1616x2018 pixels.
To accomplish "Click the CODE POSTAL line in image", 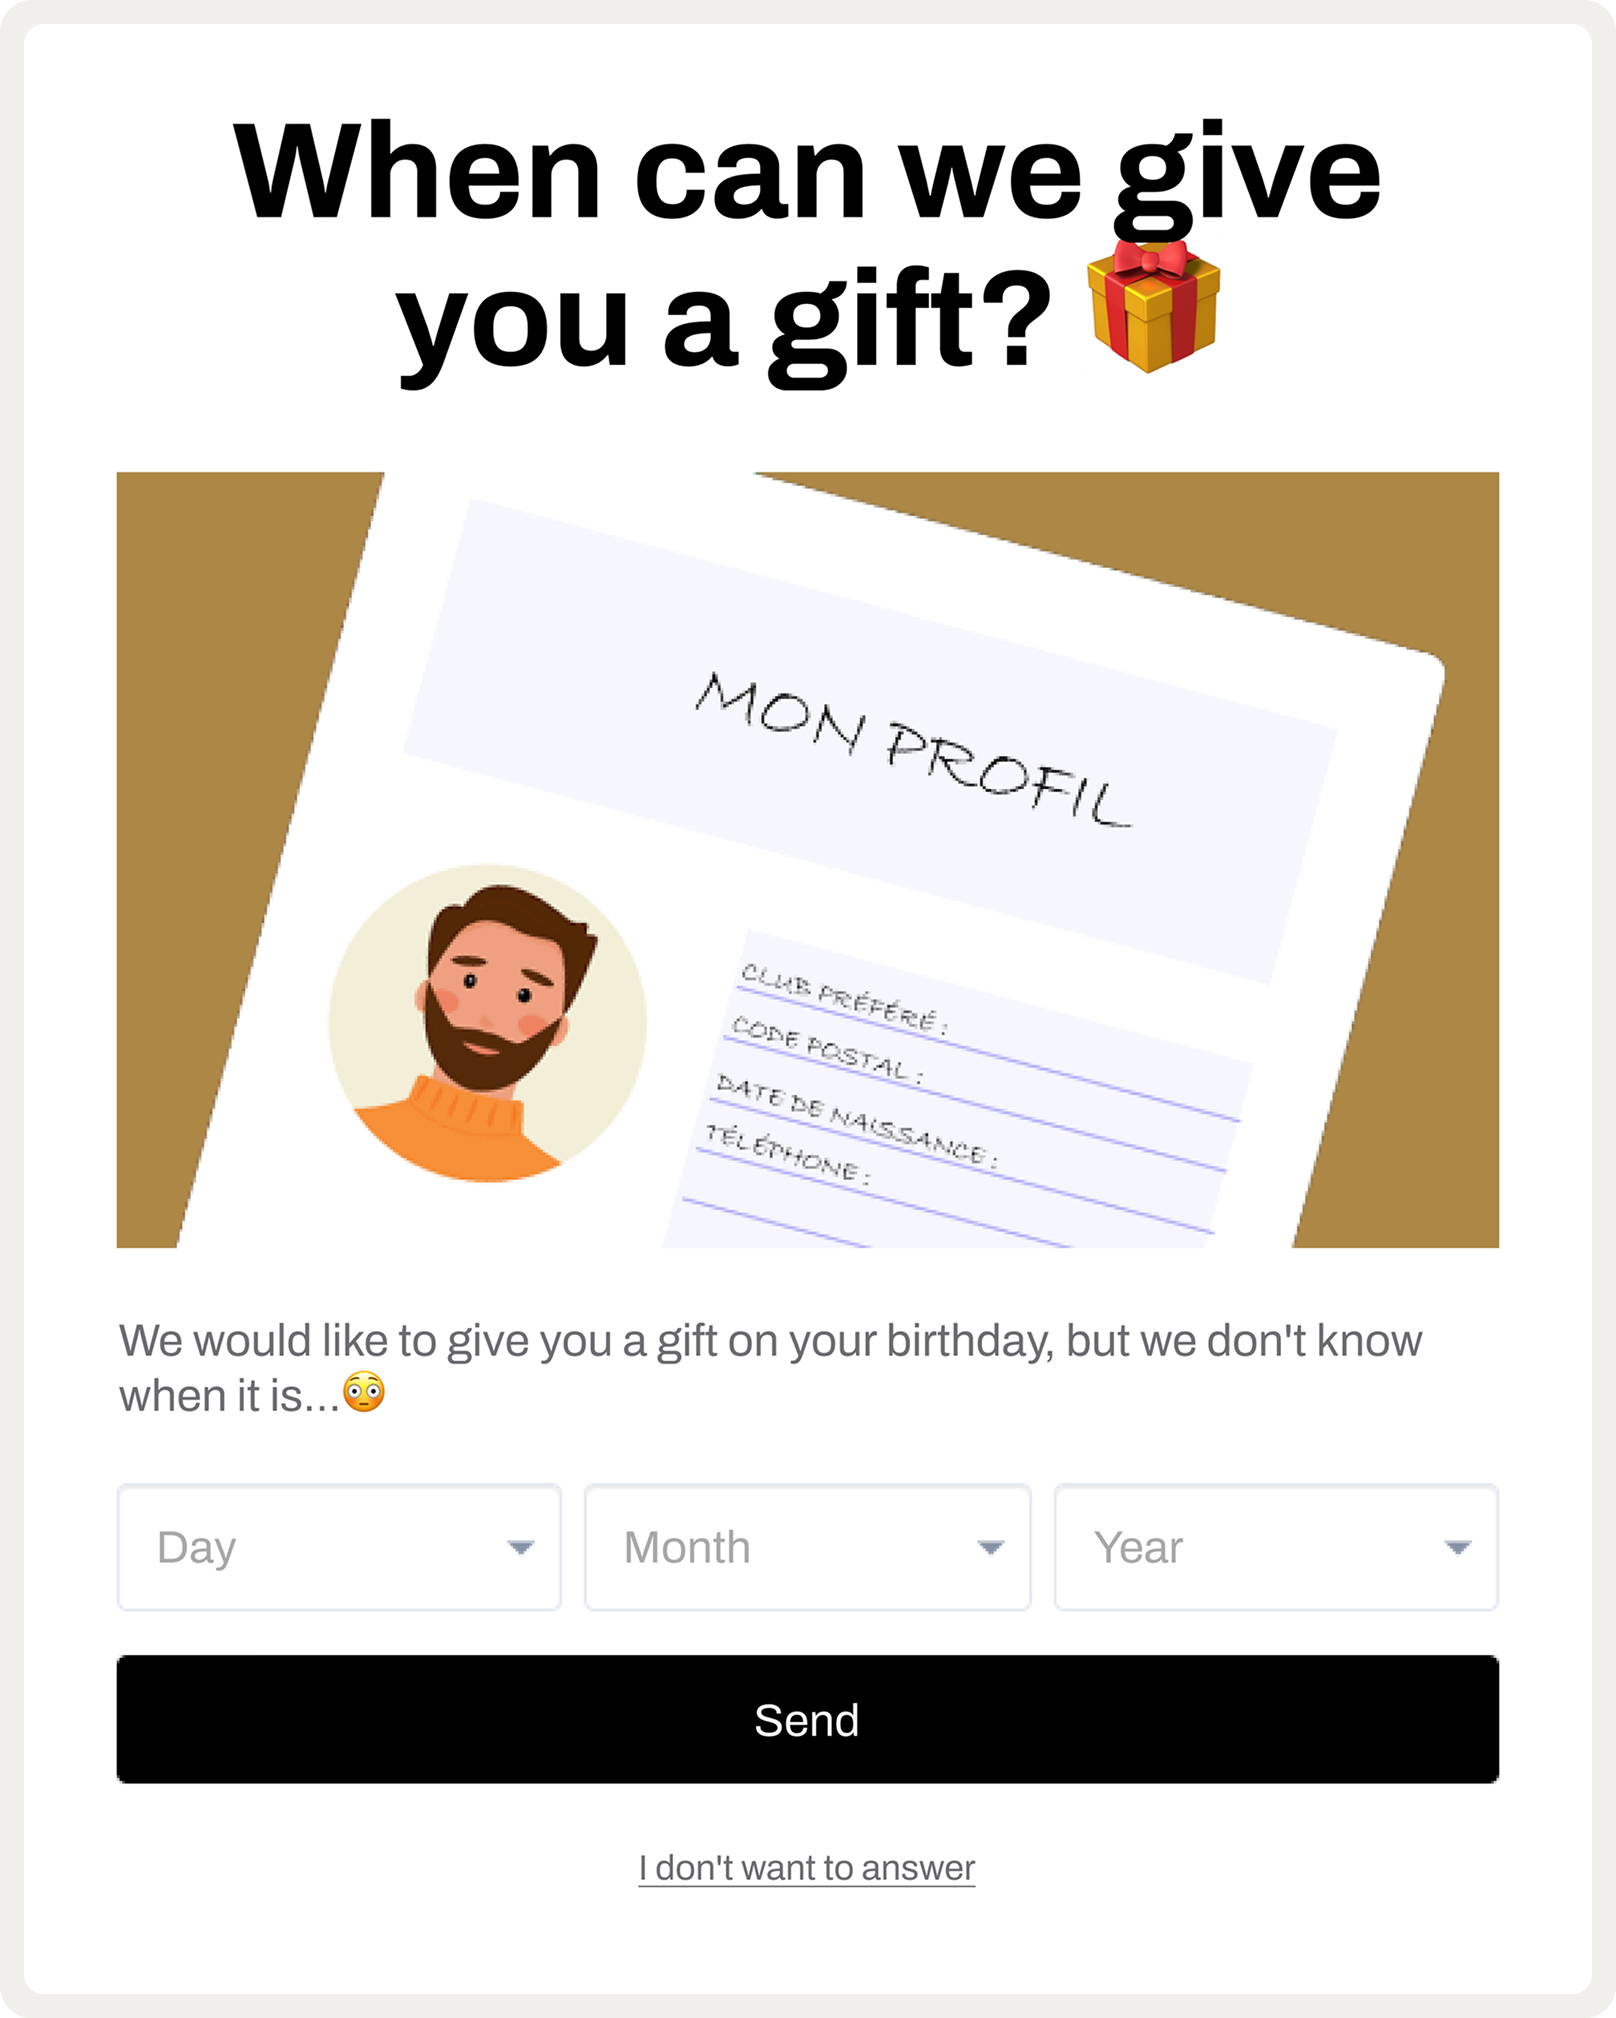I will 828,1050.
